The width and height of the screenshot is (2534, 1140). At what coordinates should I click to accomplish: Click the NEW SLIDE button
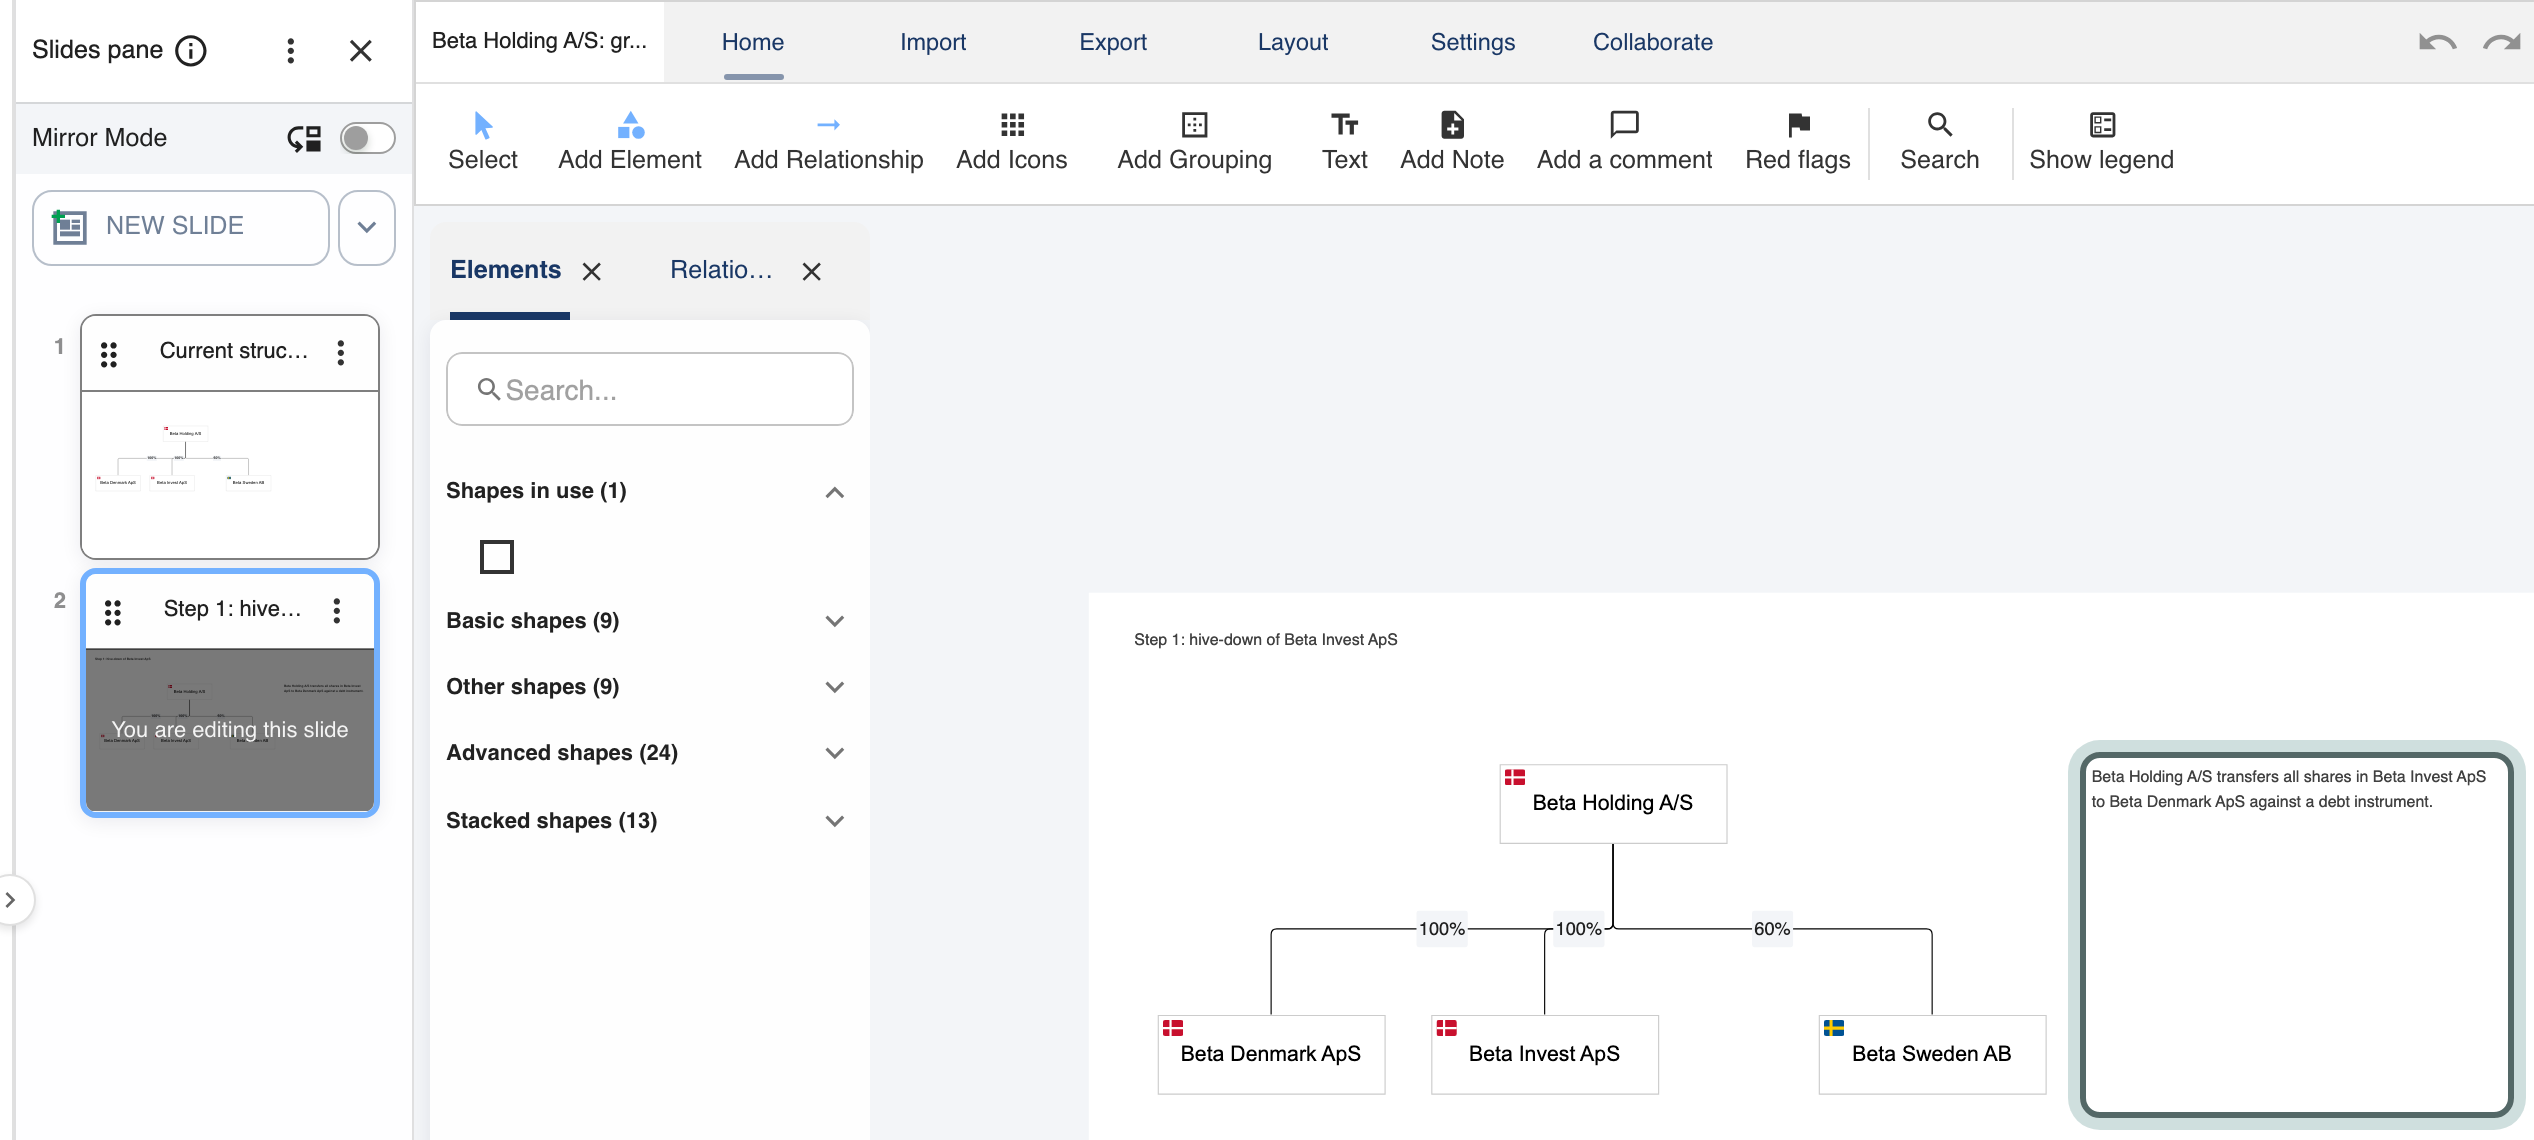pyautogui.click(x=181, y=227)
